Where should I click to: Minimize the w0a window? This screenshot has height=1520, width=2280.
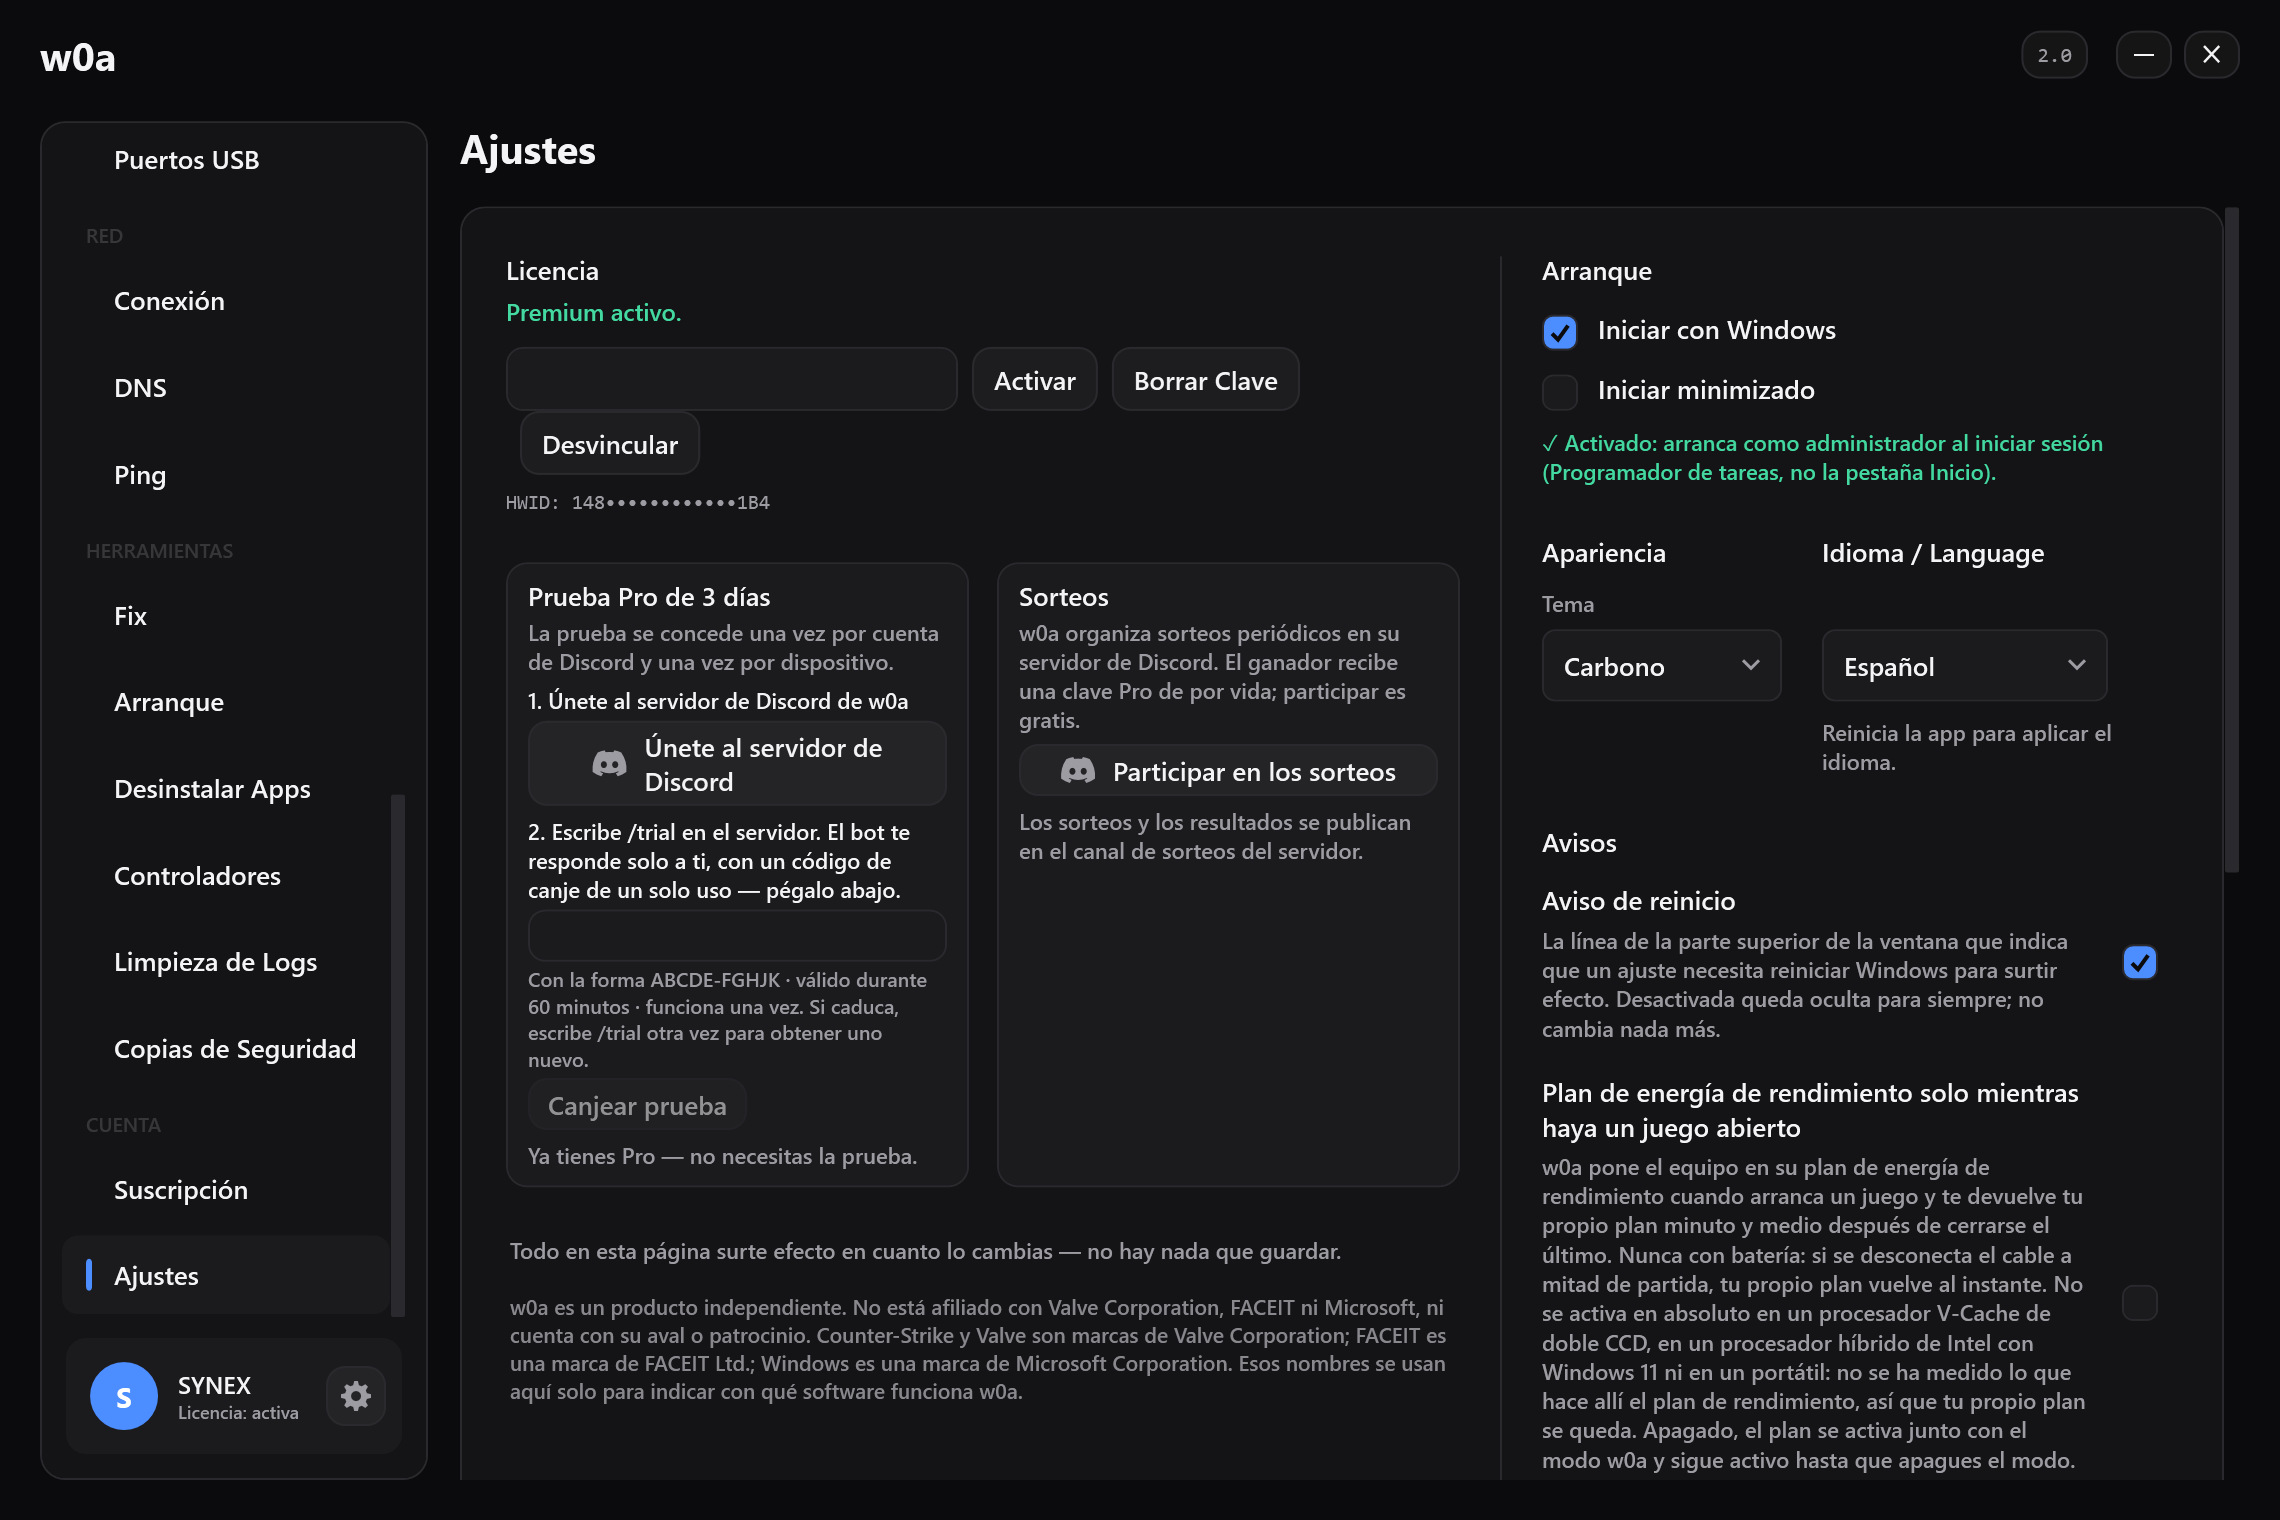pos(2143,55)
